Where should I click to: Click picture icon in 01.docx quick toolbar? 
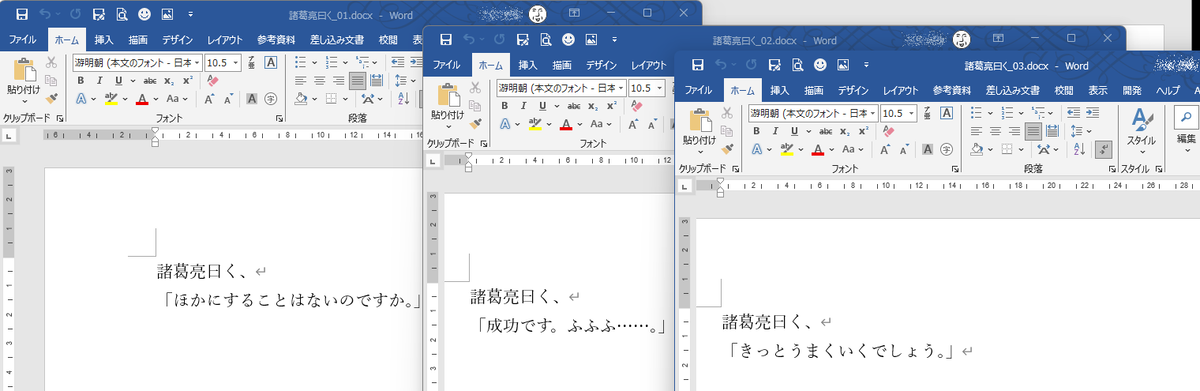(x=167, y=14)
